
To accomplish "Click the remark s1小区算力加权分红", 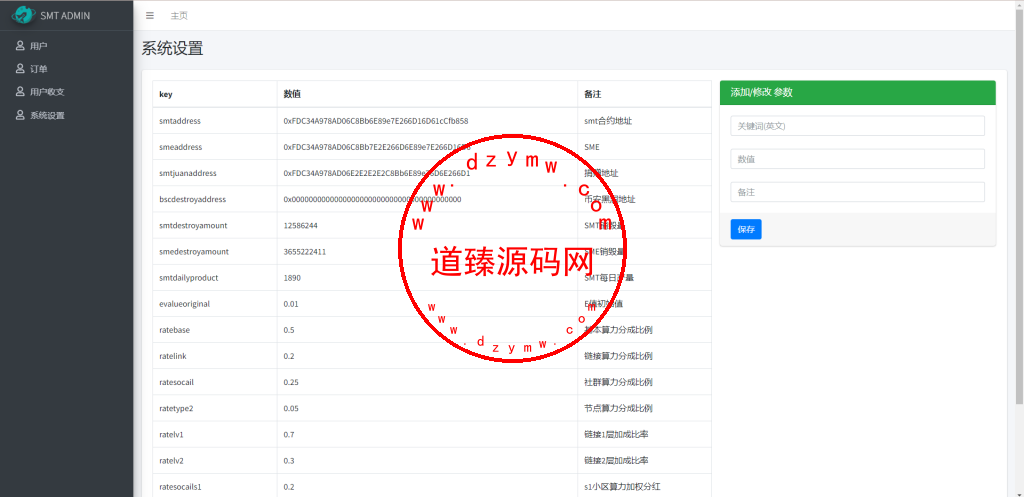I will 622,487.
